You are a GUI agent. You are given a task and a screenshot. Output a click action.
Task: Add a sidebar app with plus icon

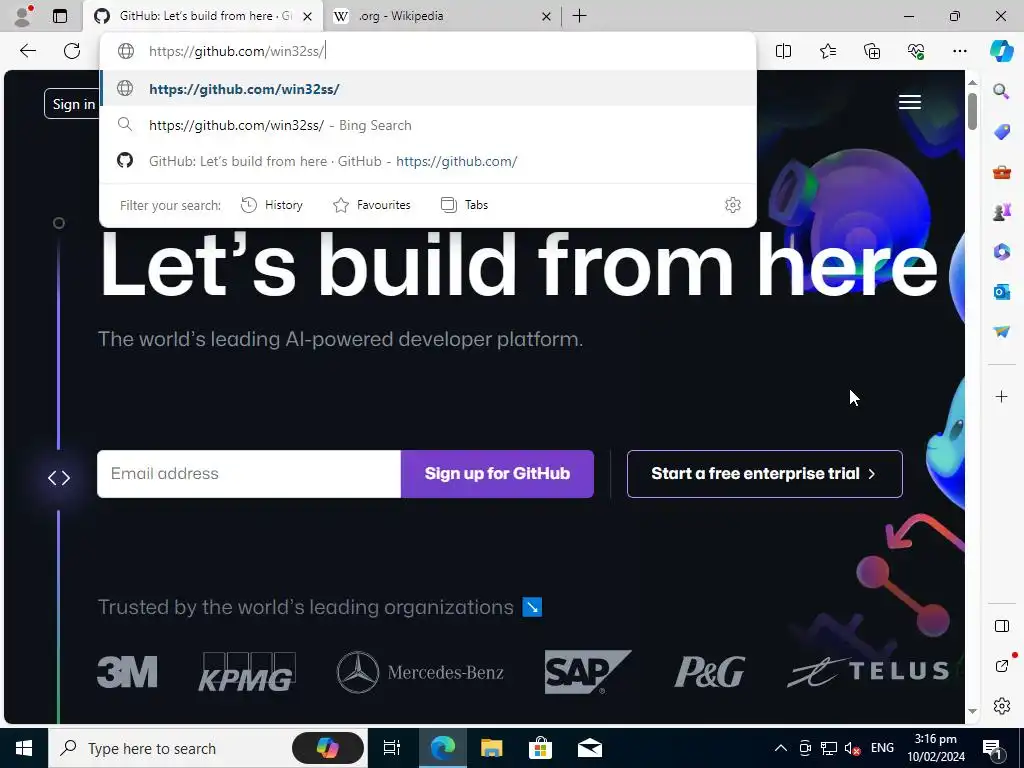[1001, 396]
